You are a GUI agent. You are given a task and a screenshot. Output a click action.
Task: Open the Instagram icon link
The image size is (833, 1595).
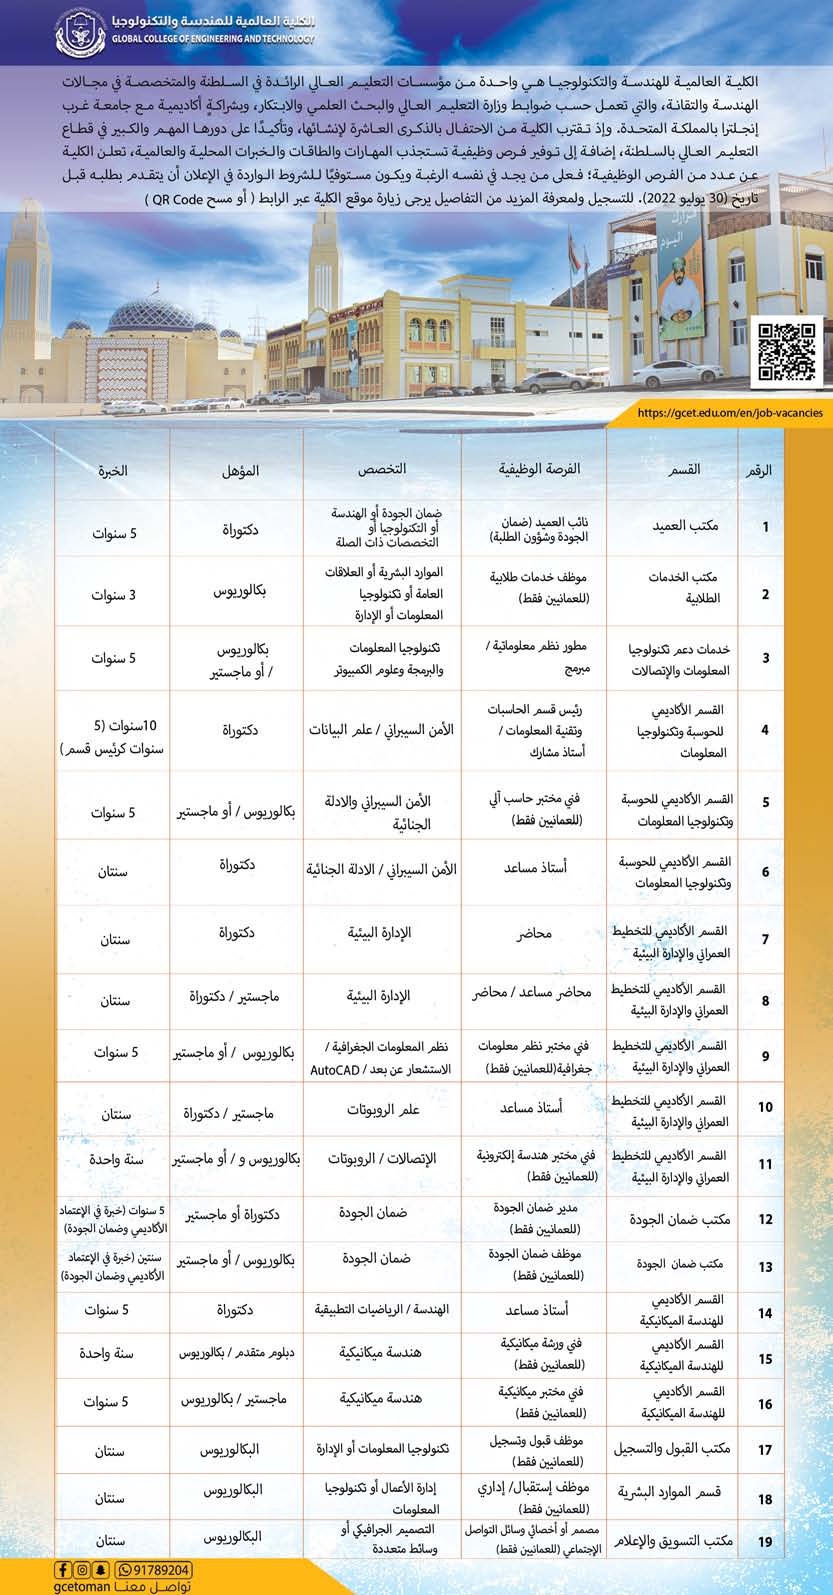80,1569
